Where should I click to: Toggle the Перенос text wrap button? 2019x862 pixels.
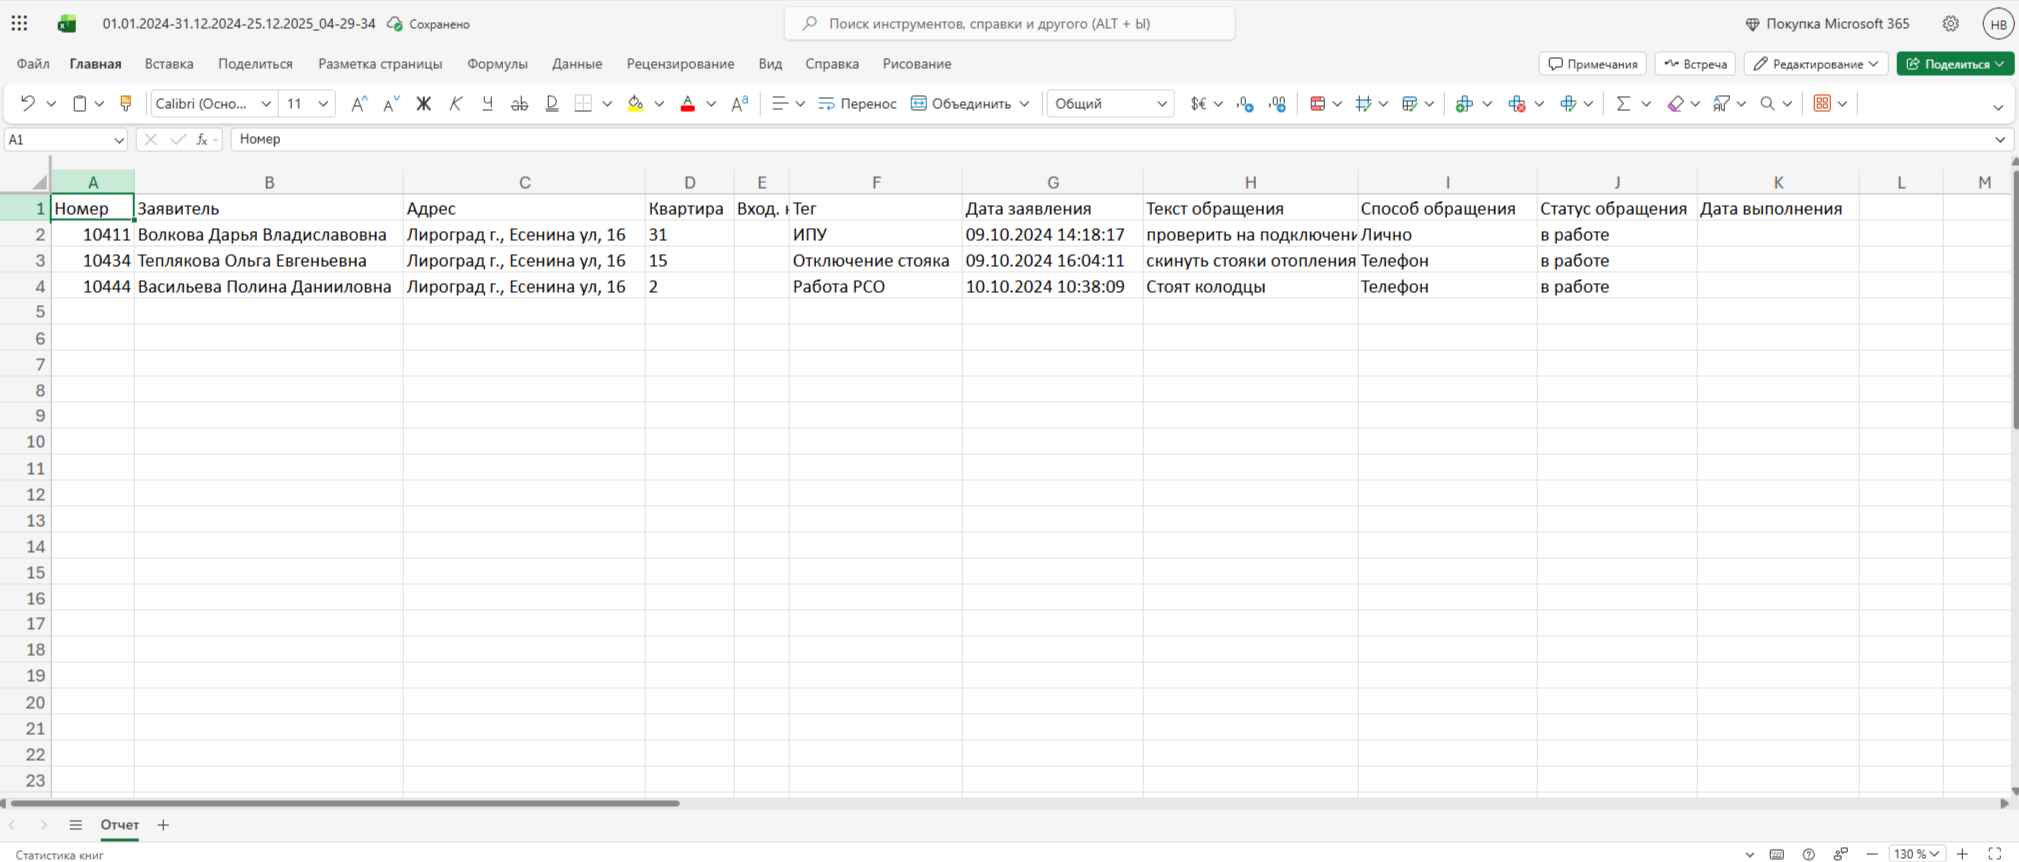point(857,103)
